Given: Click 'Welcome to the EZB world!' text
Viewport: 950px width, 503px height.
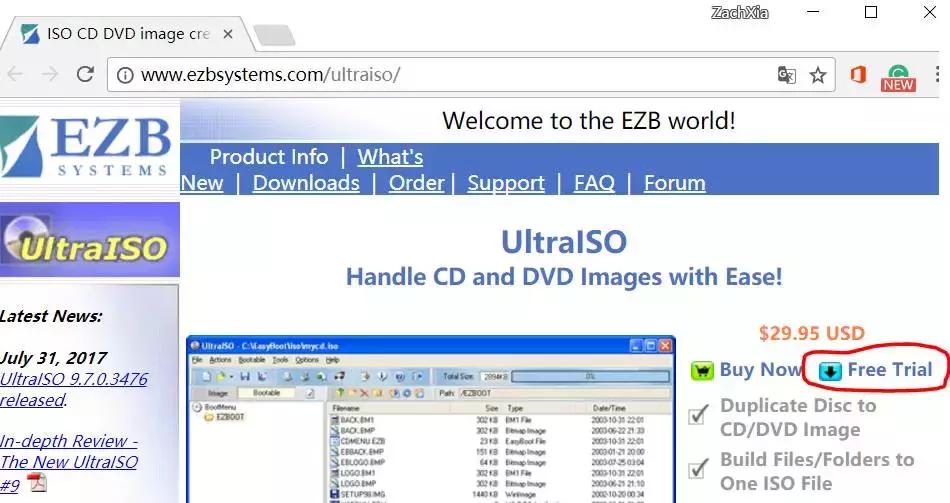Looking at the screenshot, I should click(589, 121).
